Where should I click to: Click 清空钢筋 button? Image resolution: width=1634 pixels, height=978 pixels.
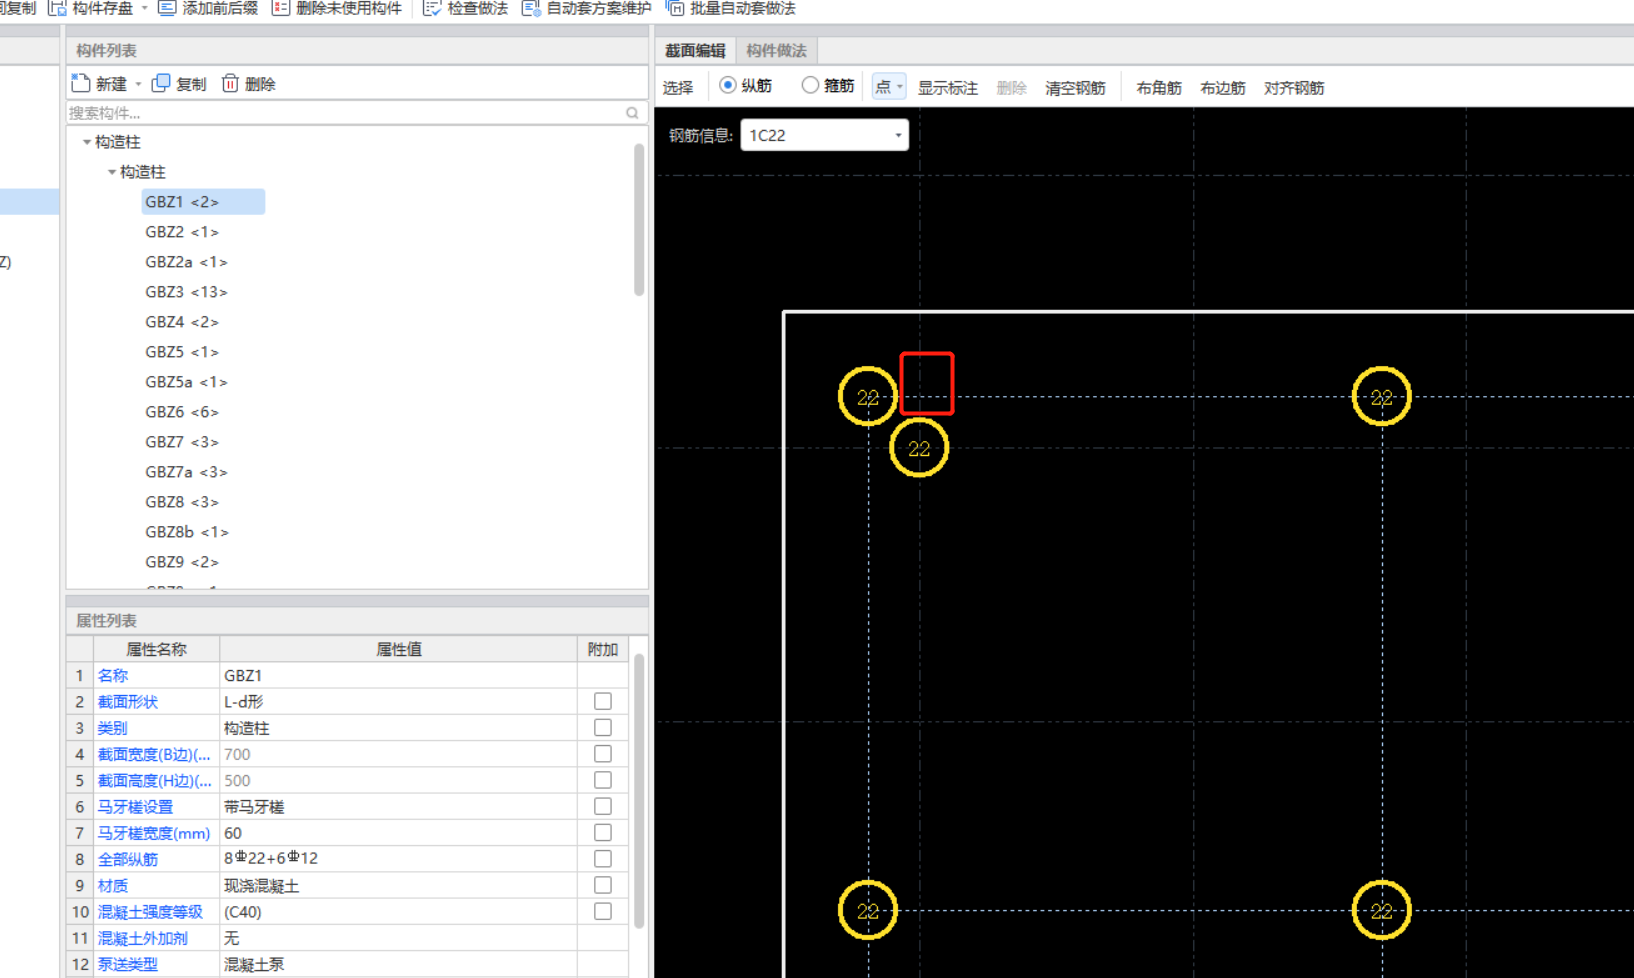[1075, 88]
